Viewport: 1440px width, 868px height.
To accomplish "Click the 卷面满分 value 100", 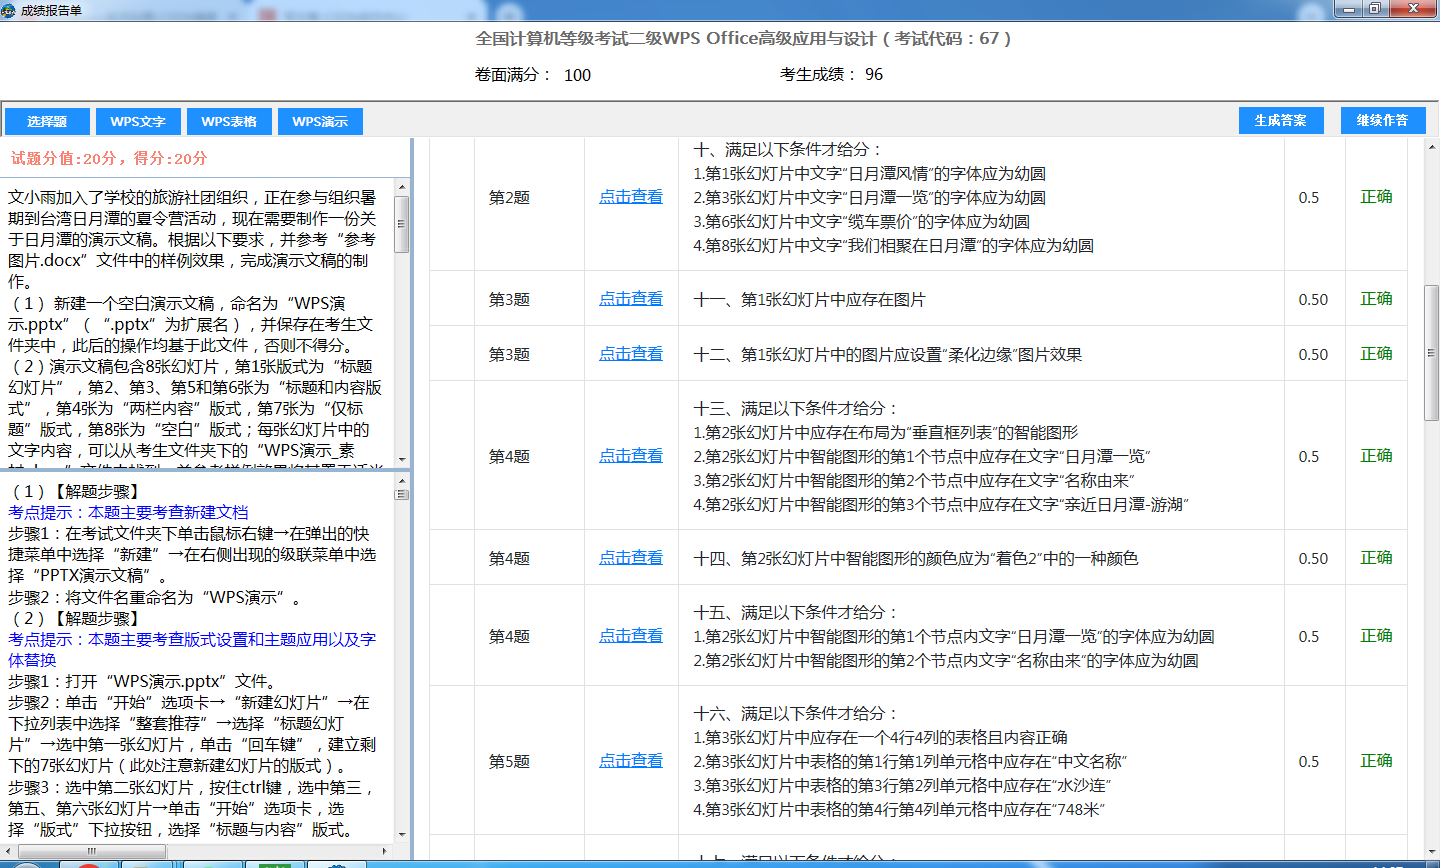I will (x=577, y=75).
